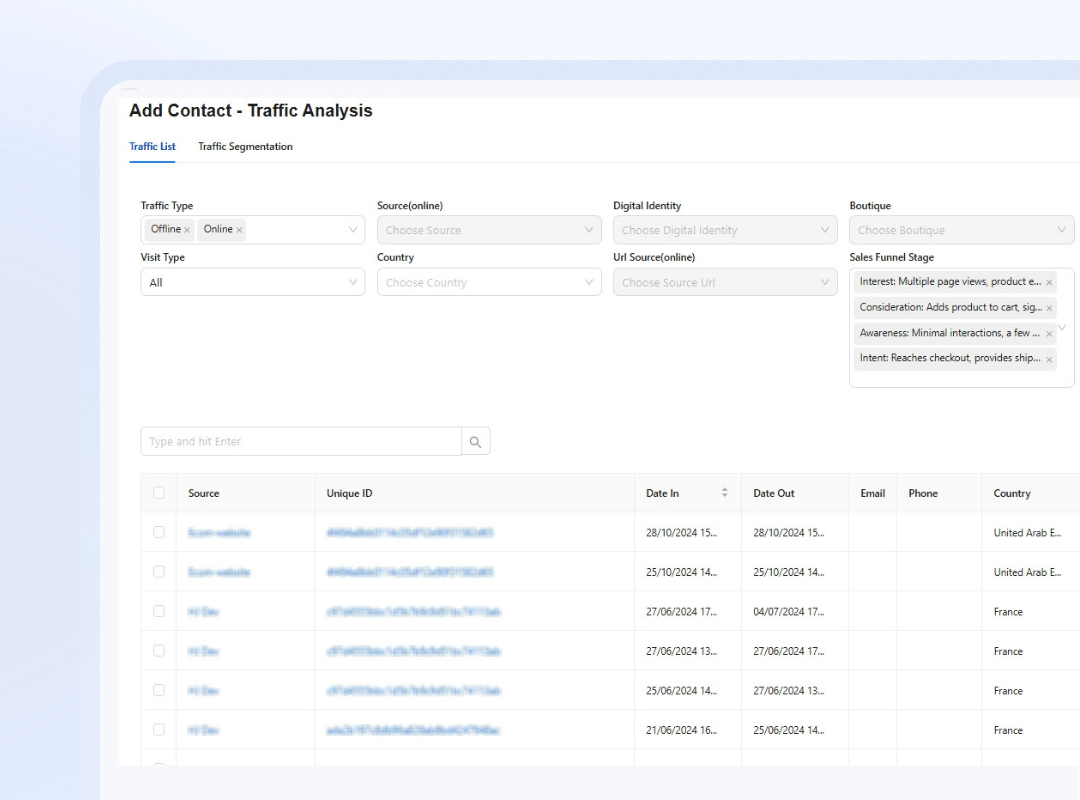Check the select-all header checkbox
This screenshot has height=800, width=1080.
tap(159, 493)
